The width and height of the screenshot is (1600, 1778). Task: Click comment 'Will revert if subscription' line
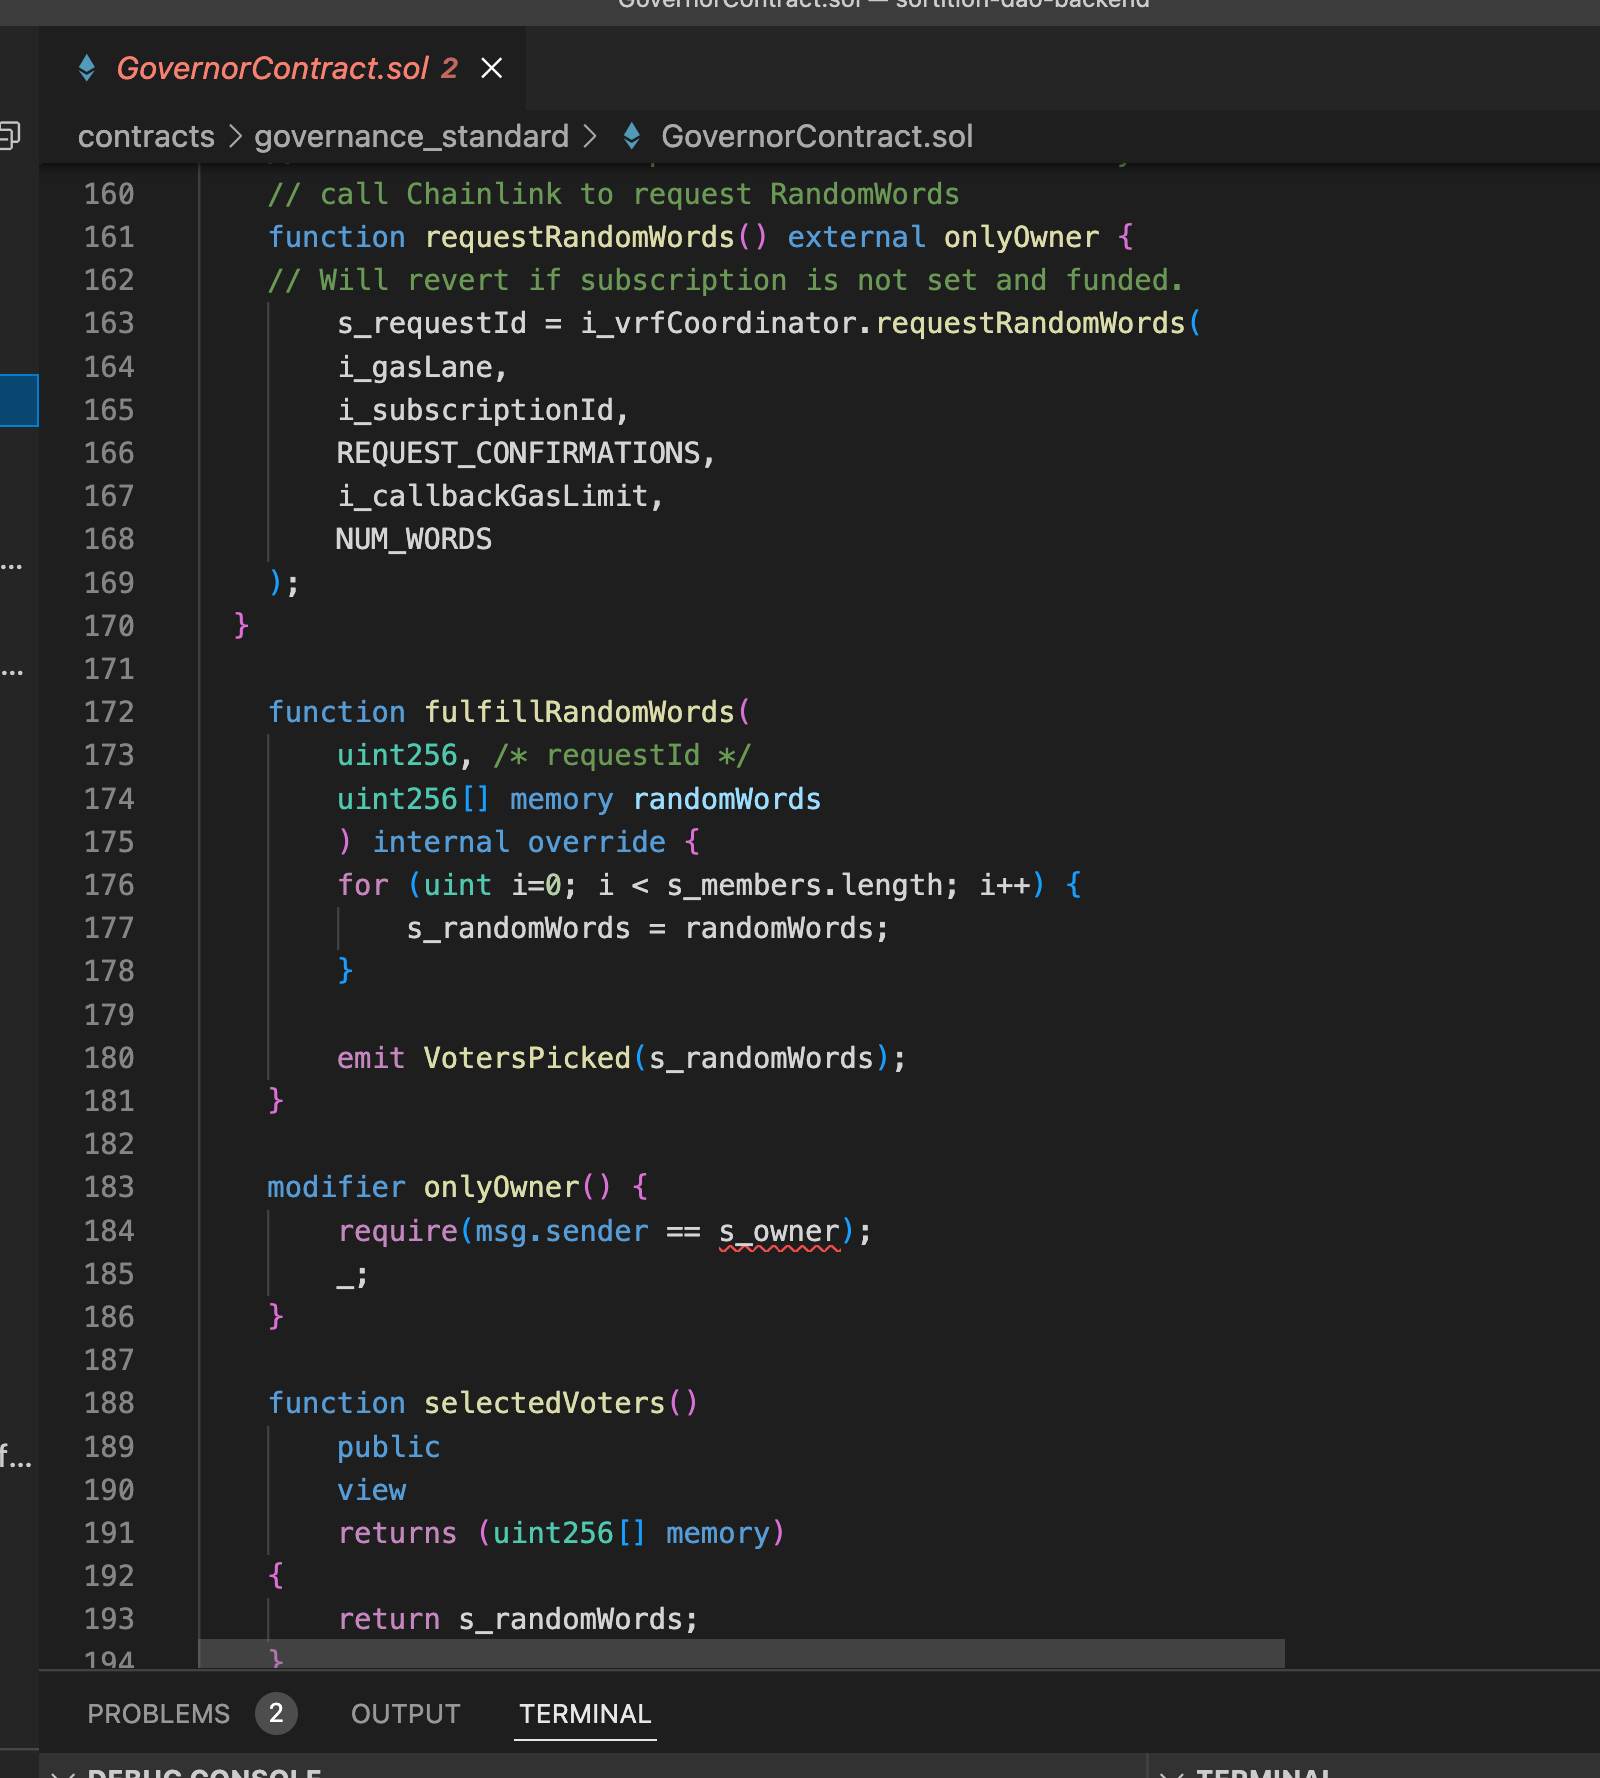[x=725, y=280]
